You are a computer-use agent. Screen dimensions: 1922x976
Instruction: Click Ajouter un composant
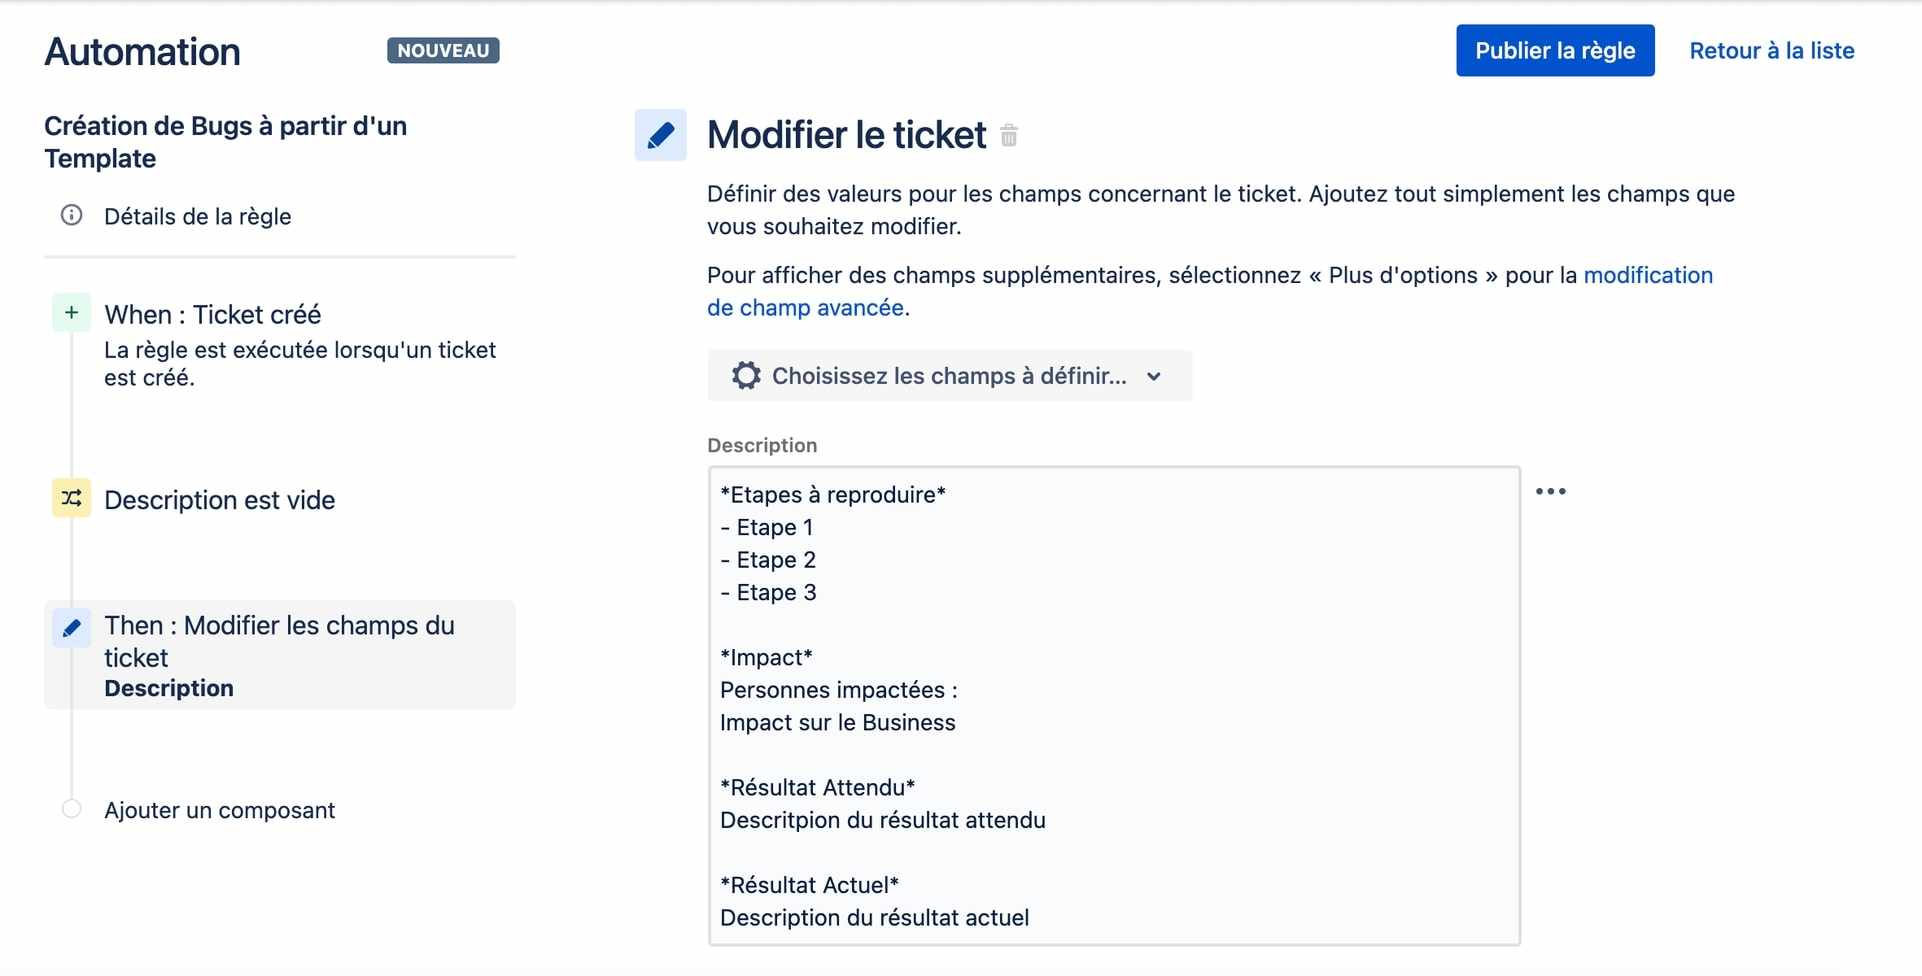coord(220,810)
